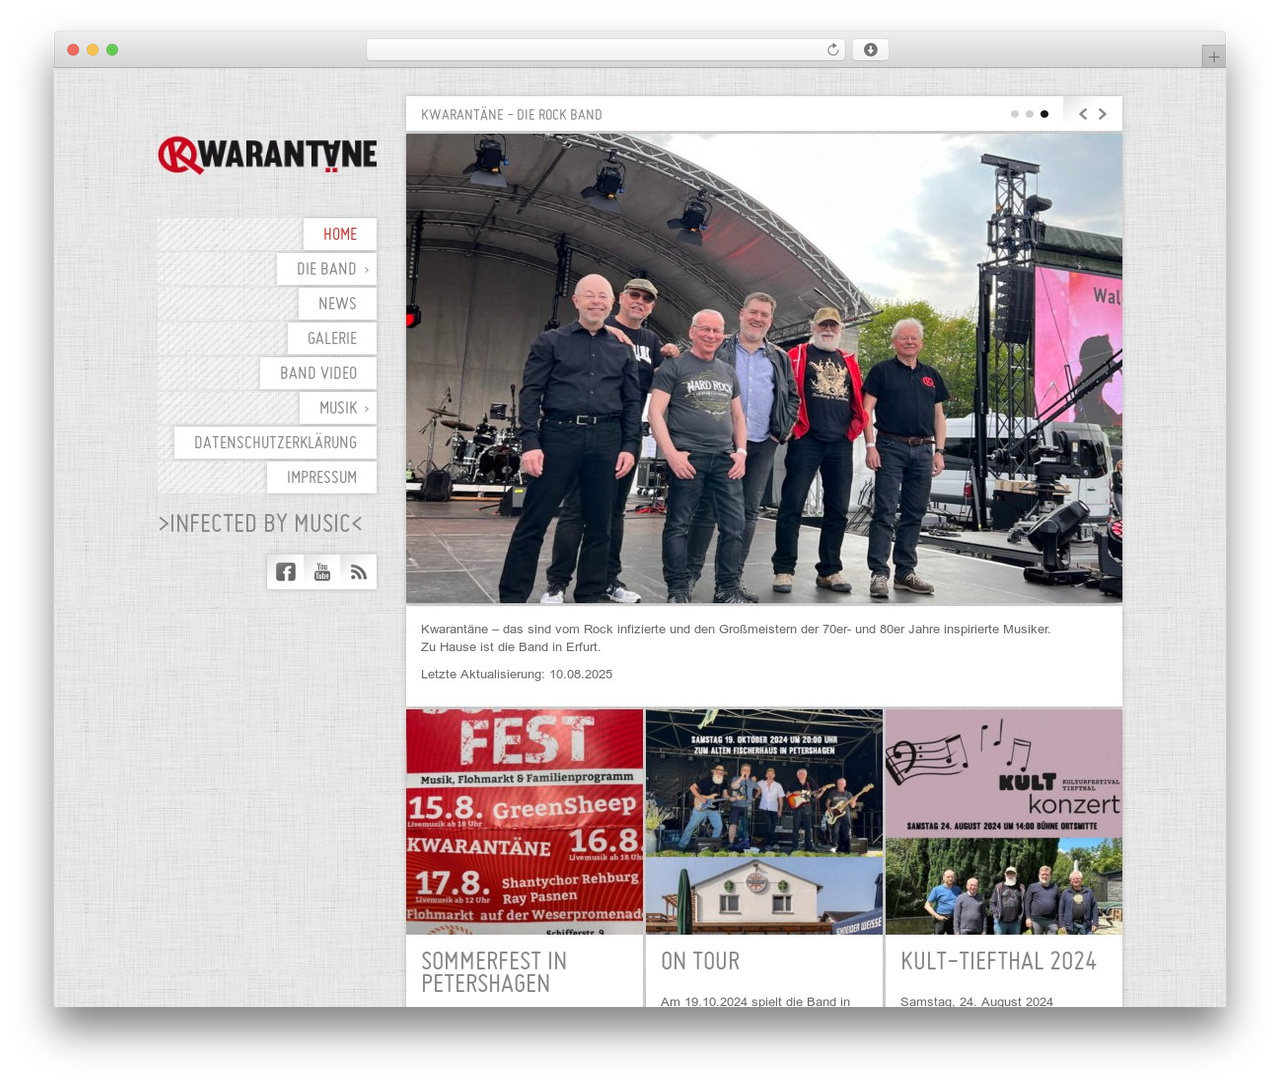
Task: Add a new browser tab
Action: coord(1214,57)
